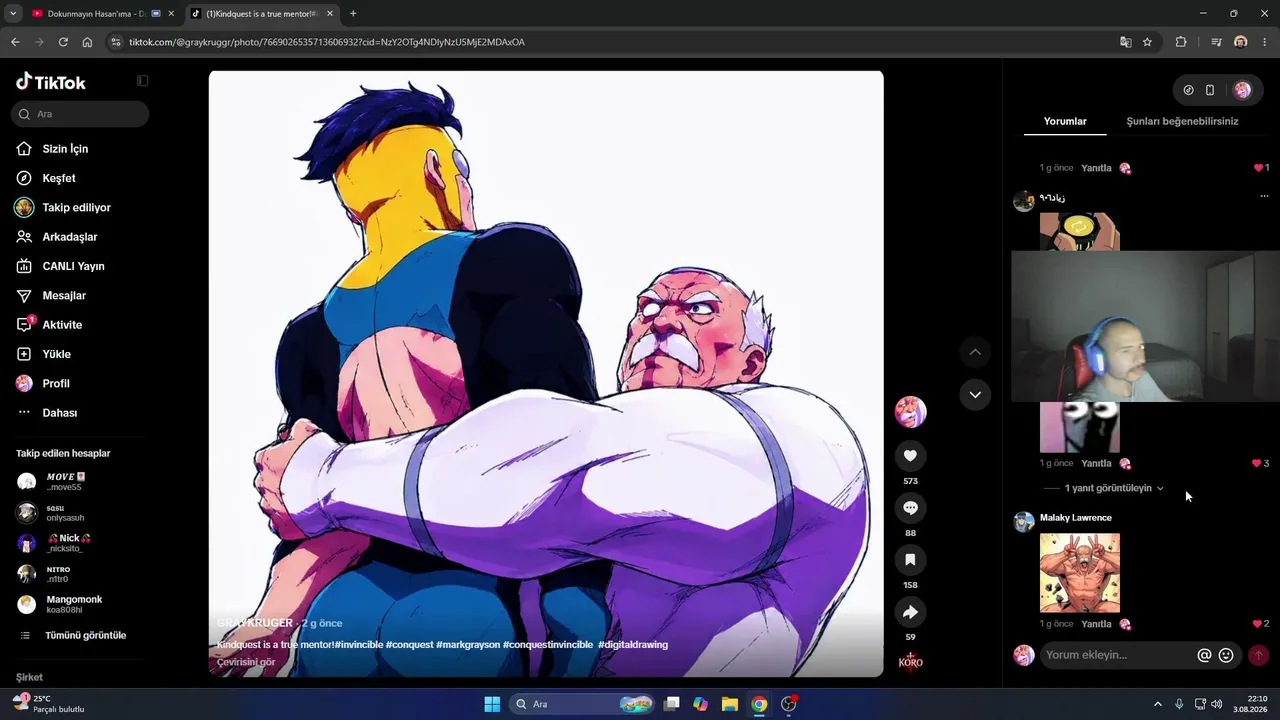Image resolution: width=1280 pixels, height=720 pixels.
Task: Focus the TikTok Ara search box
Action: (x=80, y=114)
